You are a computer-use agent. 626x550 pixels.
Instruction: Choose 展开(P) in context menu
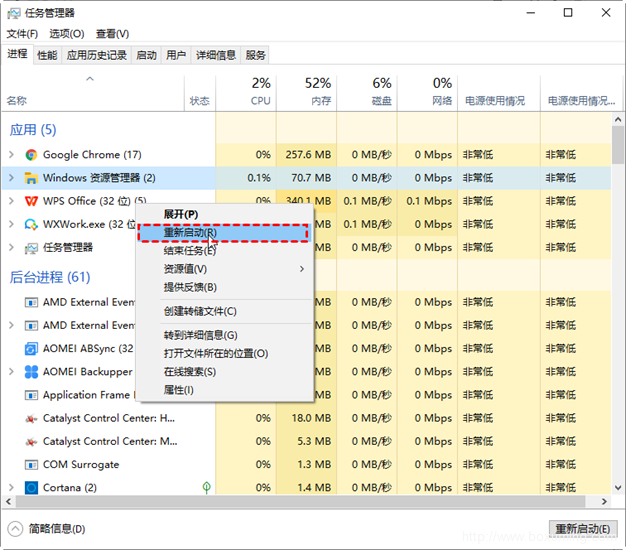(x=224, y=214)
